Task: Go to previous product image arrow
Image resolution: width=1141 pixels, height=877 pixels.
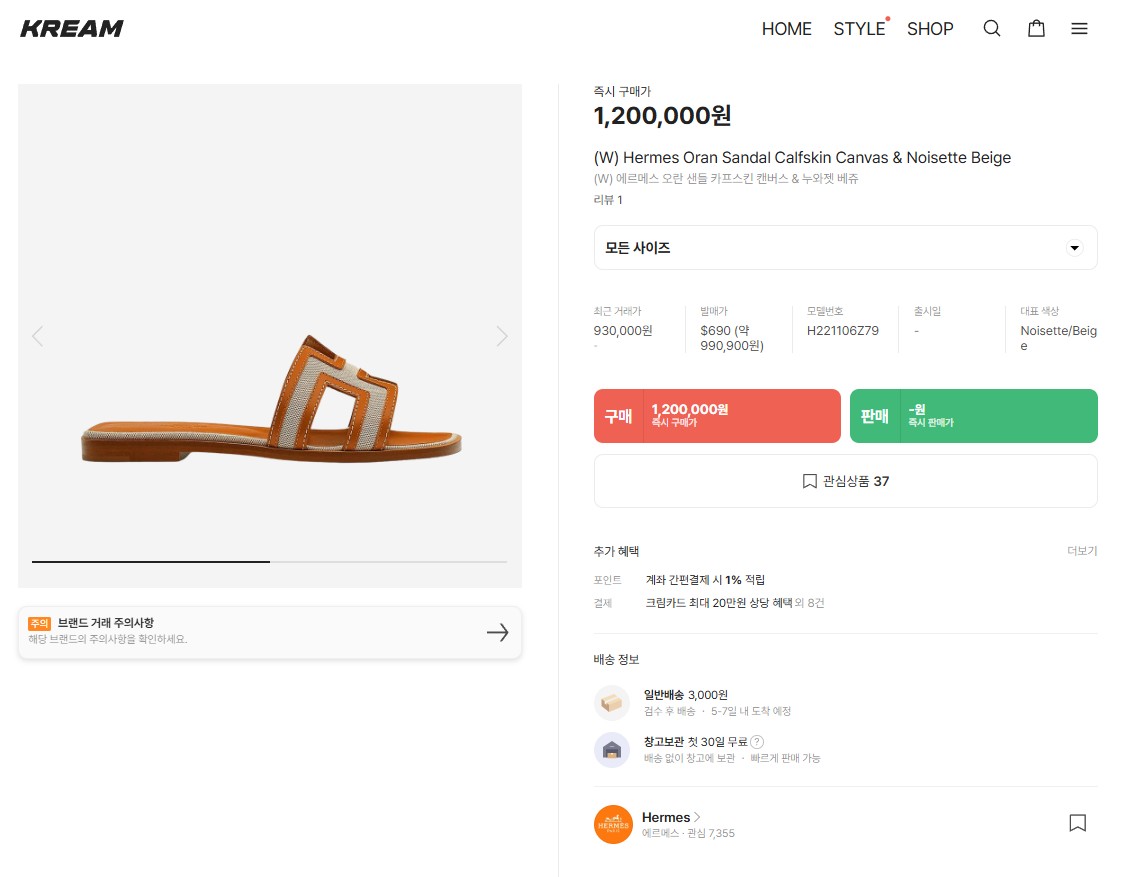Action: tap(37, 336)
